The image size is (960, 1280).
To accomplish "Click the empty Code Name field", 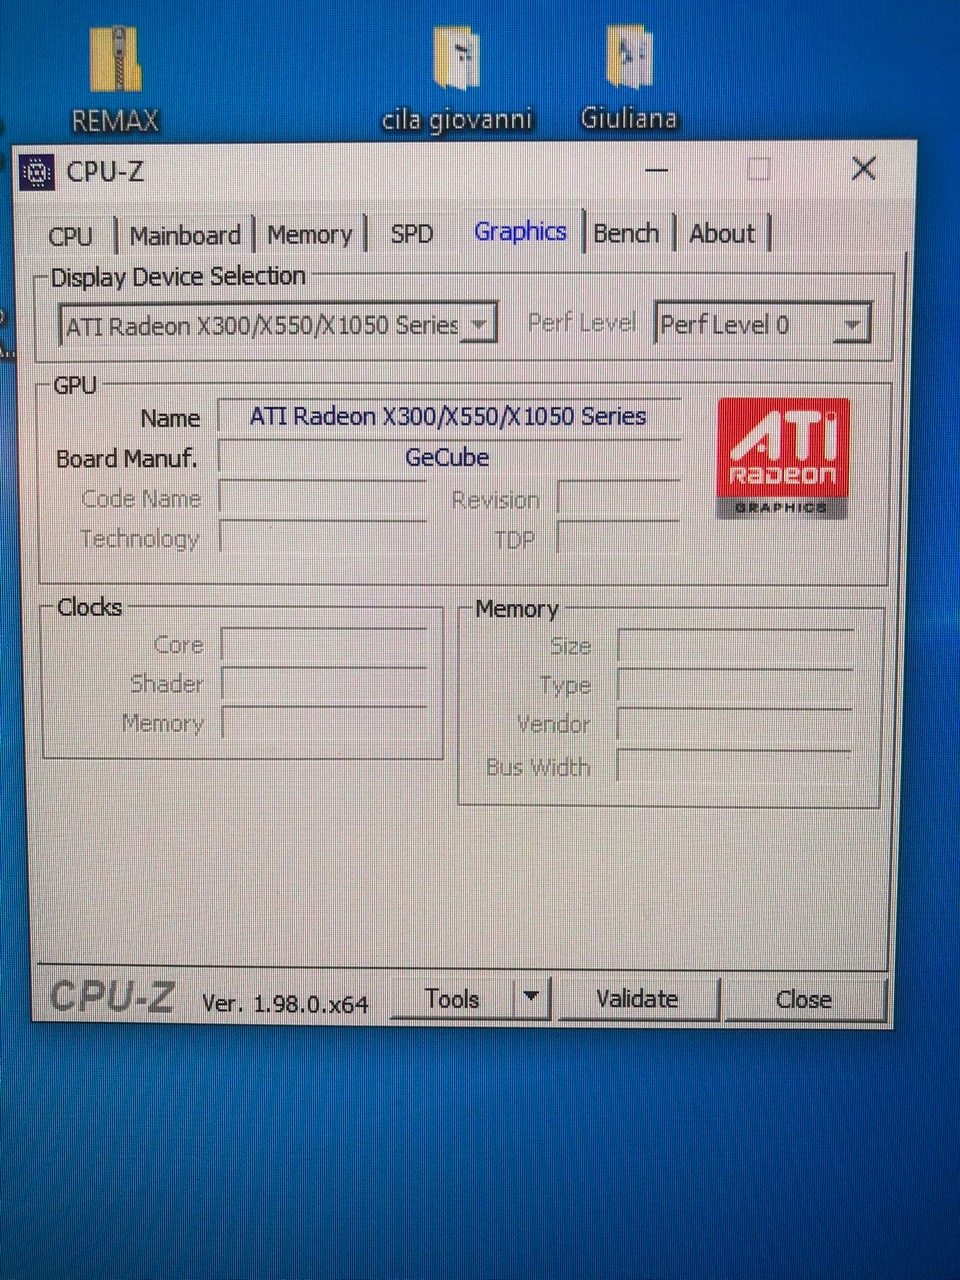I will pyautogui.click(x=322, y=498).
